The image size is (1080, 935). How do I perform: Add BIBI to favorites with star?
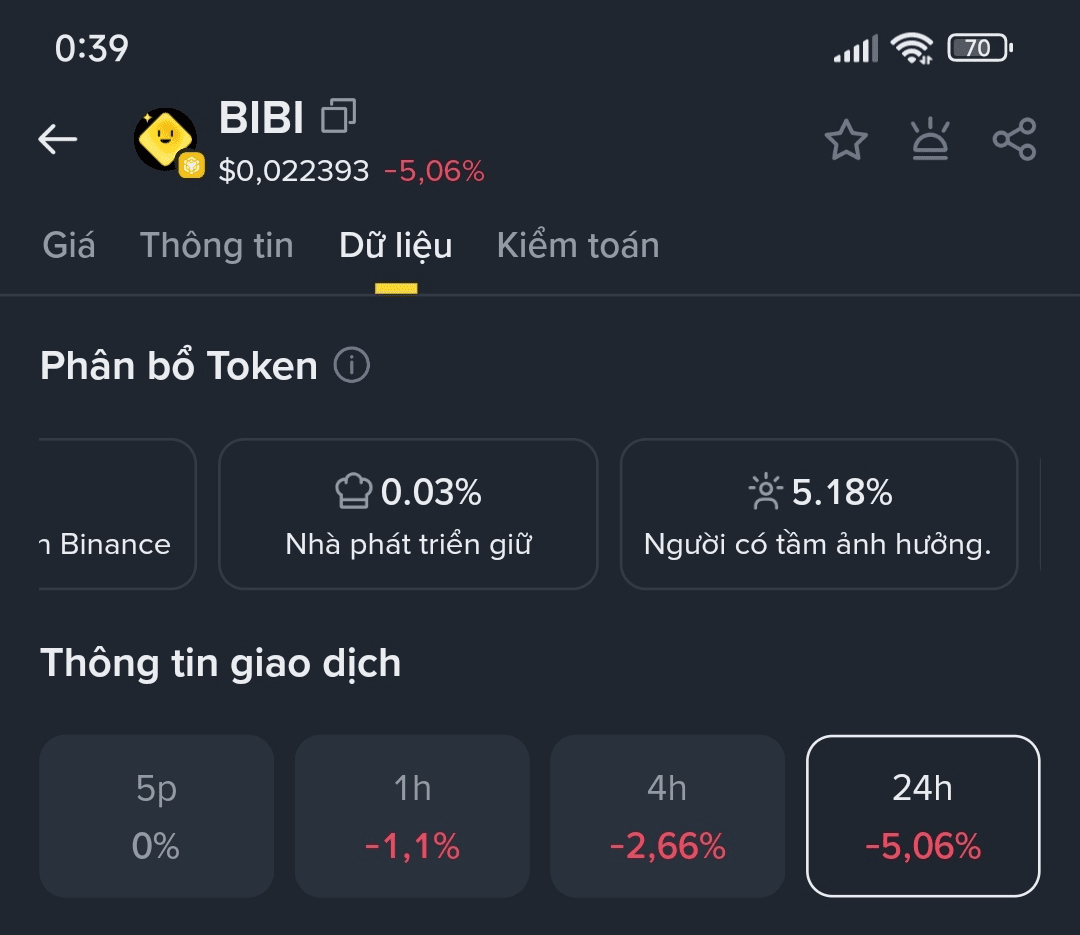tap(846, 140)
